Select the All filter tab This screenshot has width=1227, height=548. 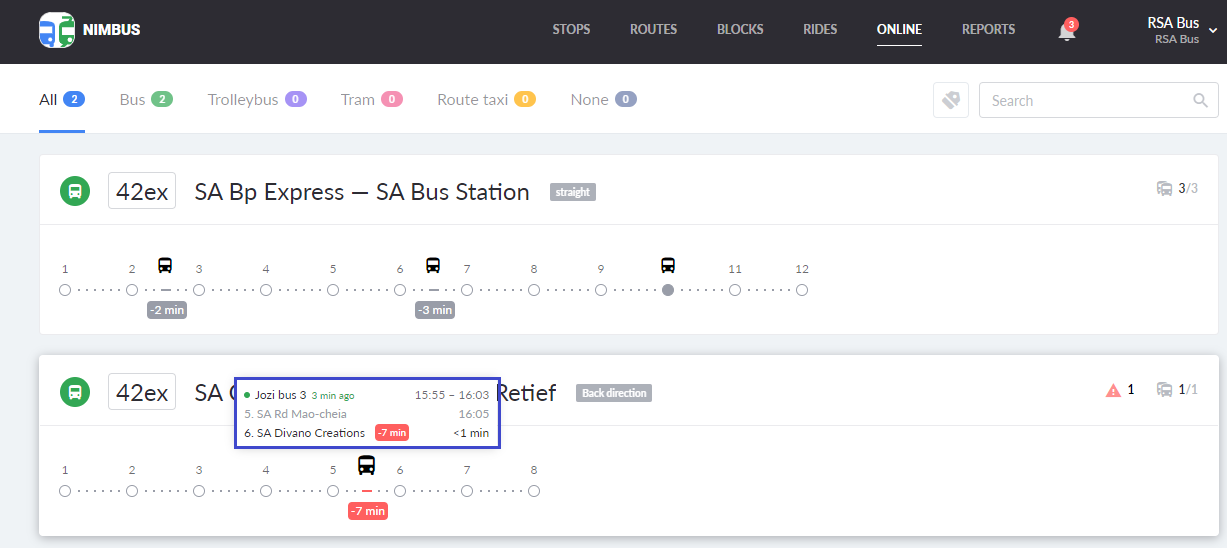coord(62,99)
